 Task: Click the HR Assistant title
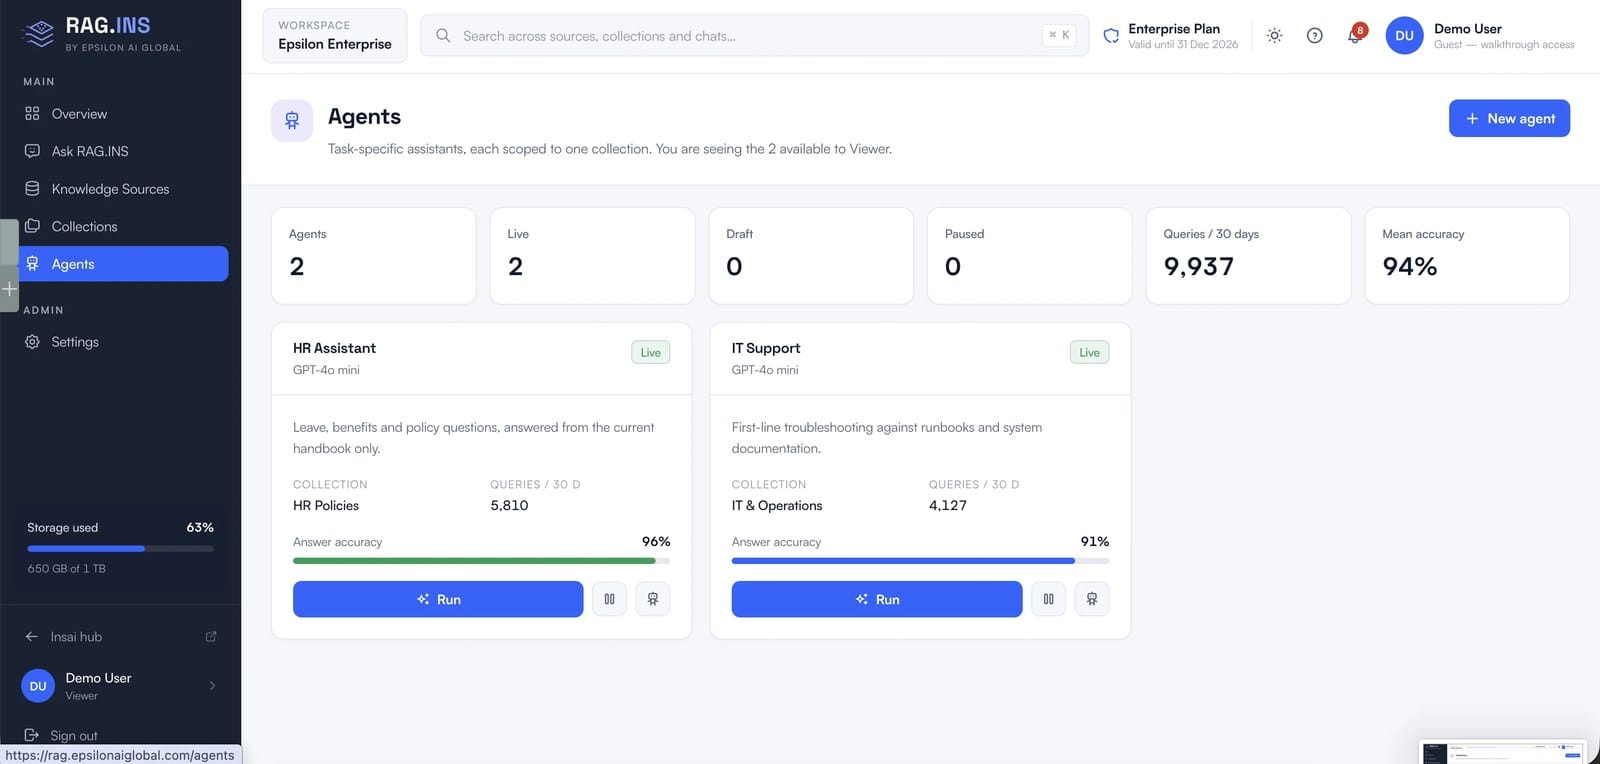coord(334,348)
